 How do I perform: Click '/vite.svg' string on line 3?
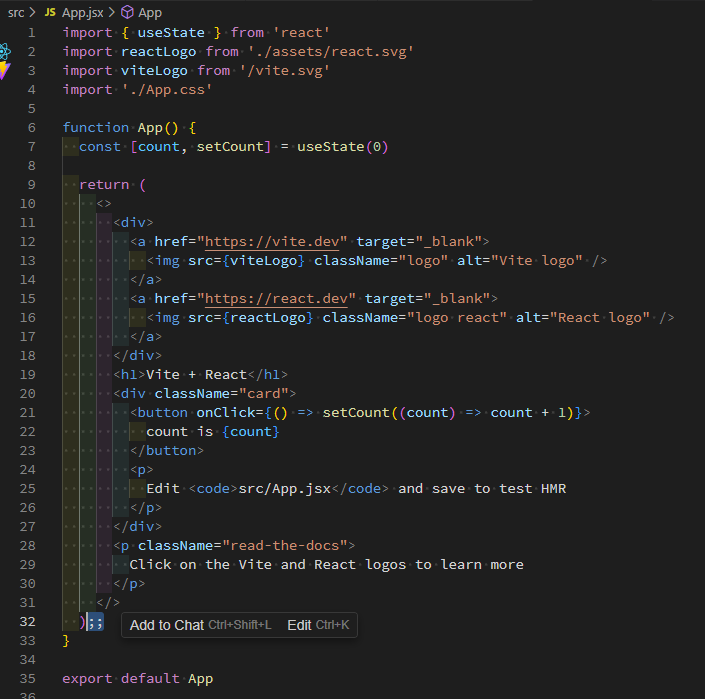pos(284,71)
